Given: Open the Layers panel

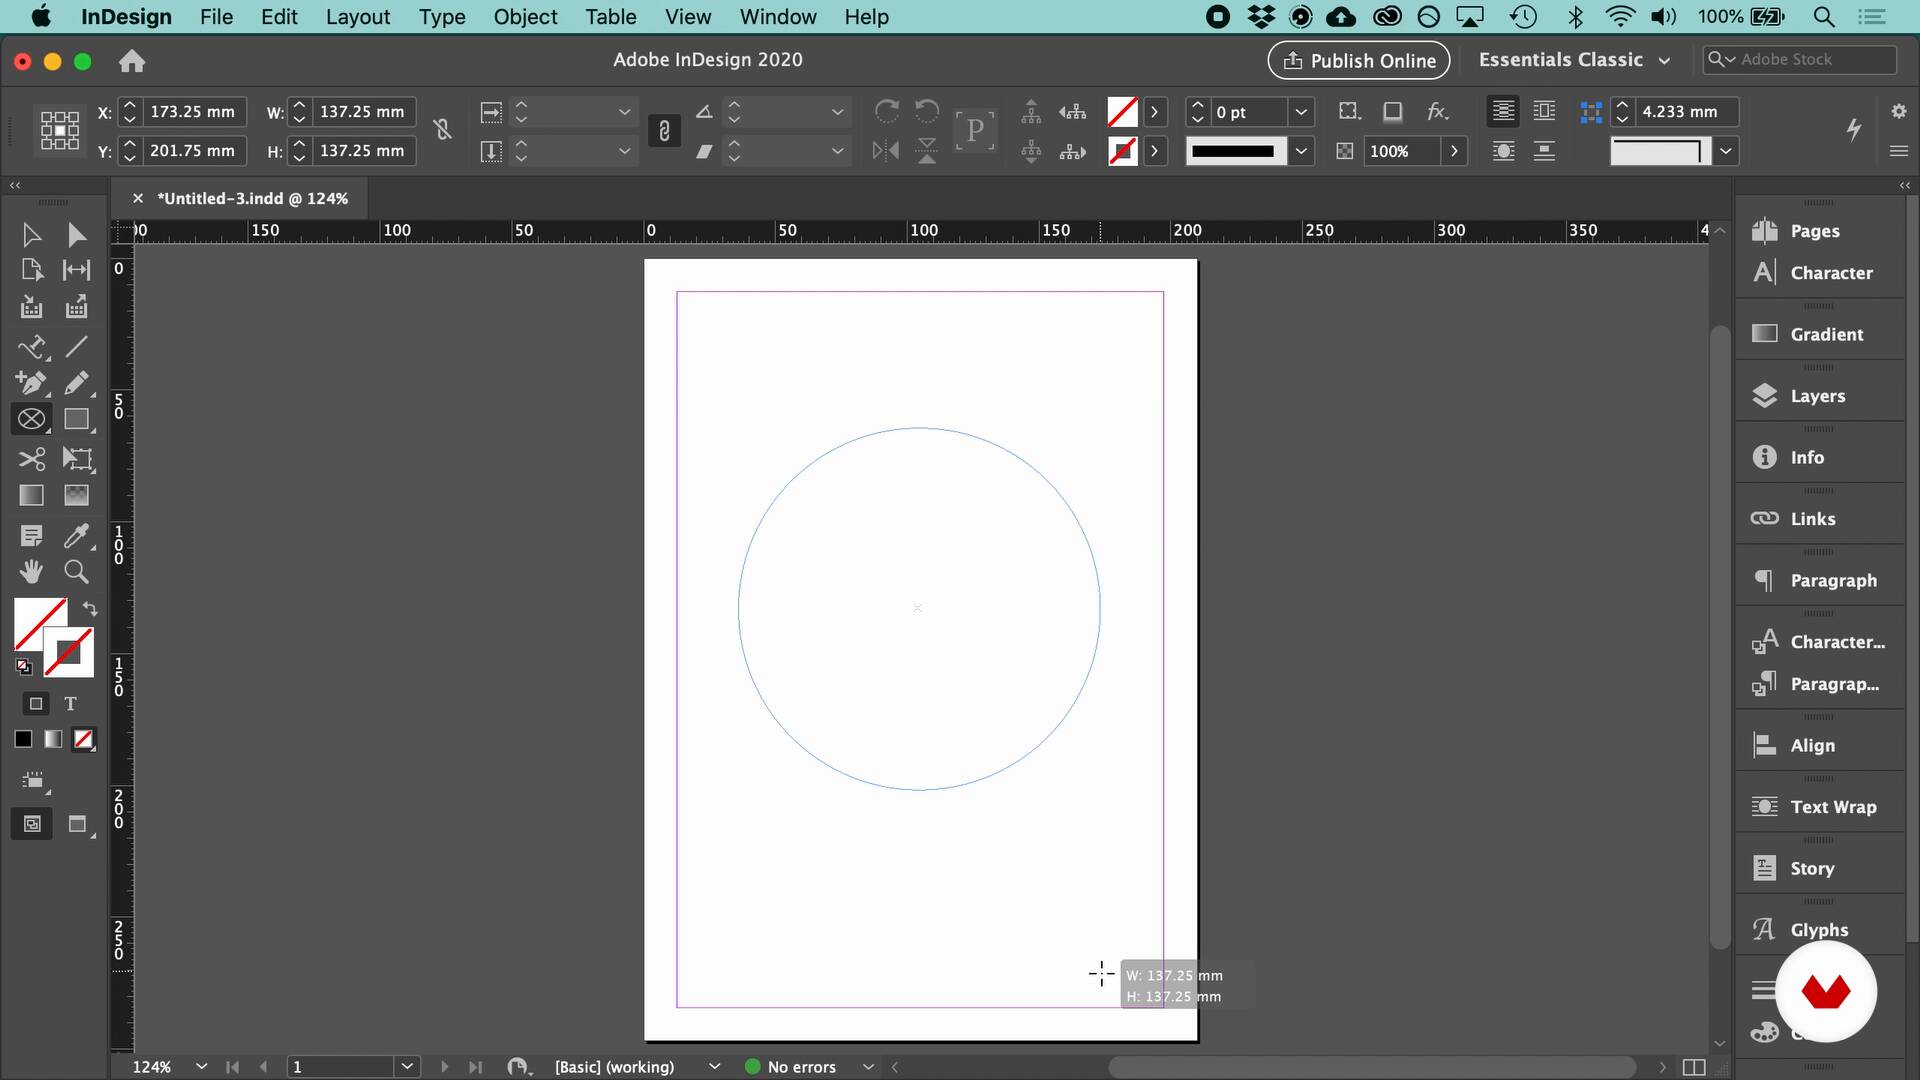Looking at the screenshot, I should [x=1819, y=396].
